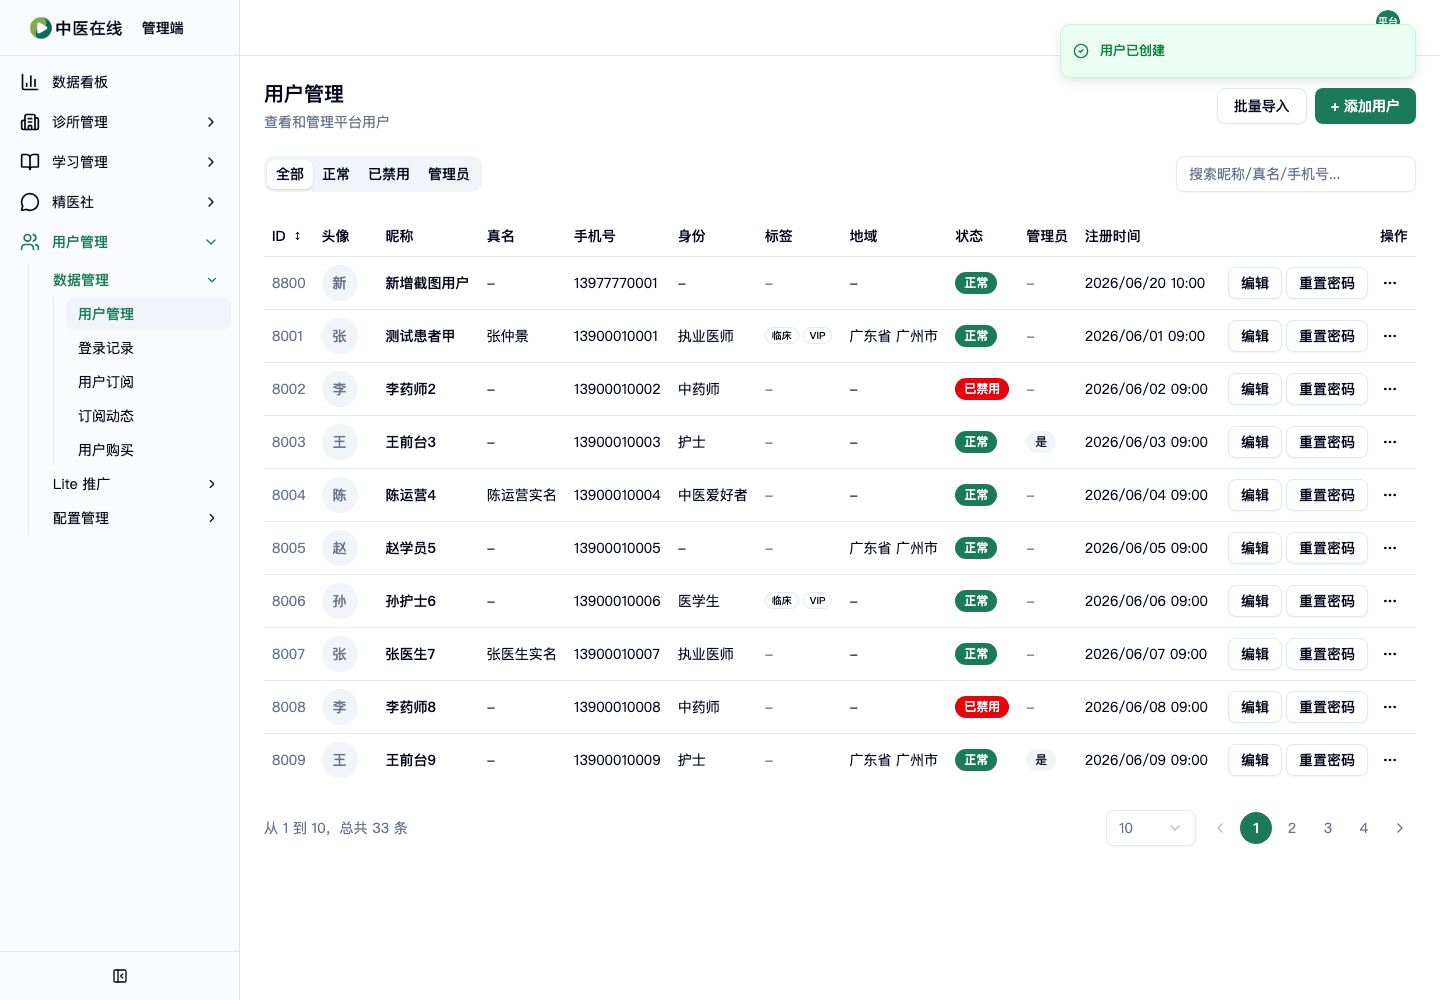
Task: Click registration time 2026/06/20 10:00
Action: pos(1145,283)
